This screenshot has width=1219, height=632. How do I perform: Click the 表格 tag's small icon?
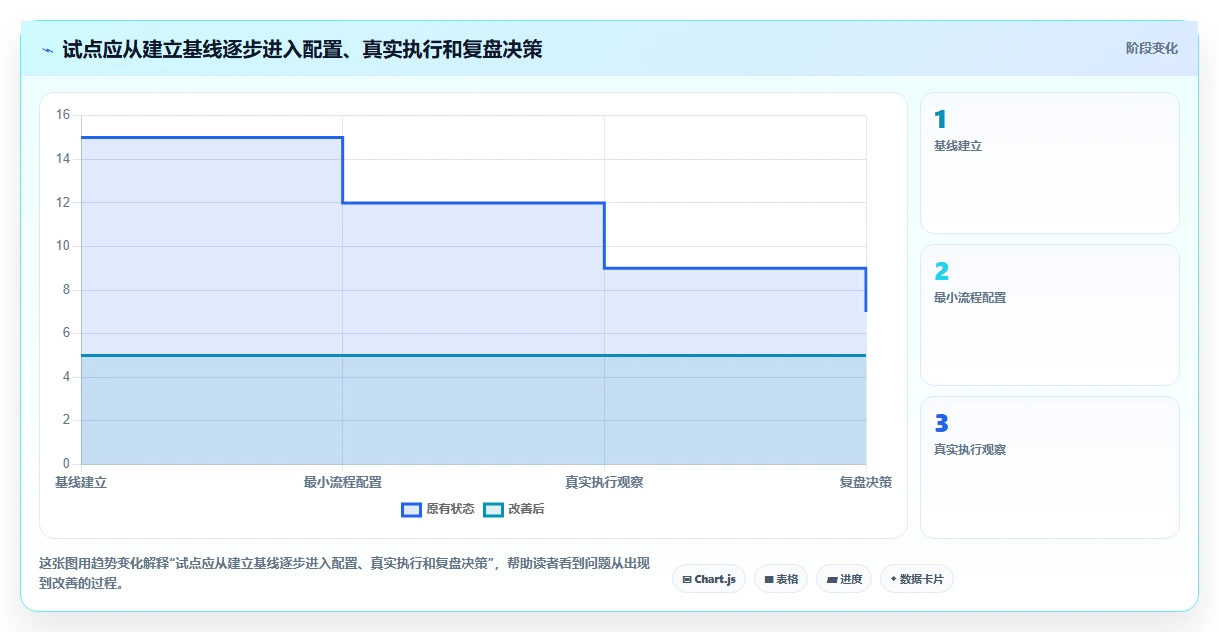click(x=769, y=579)
